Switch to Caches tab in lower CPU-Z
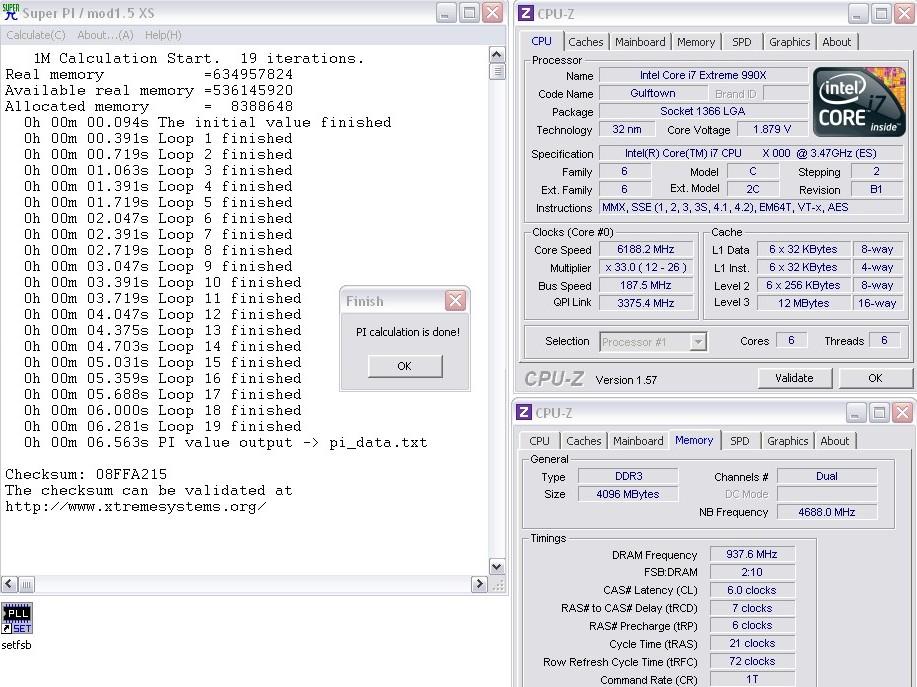 pyautogui.click(x=584, y=441)
